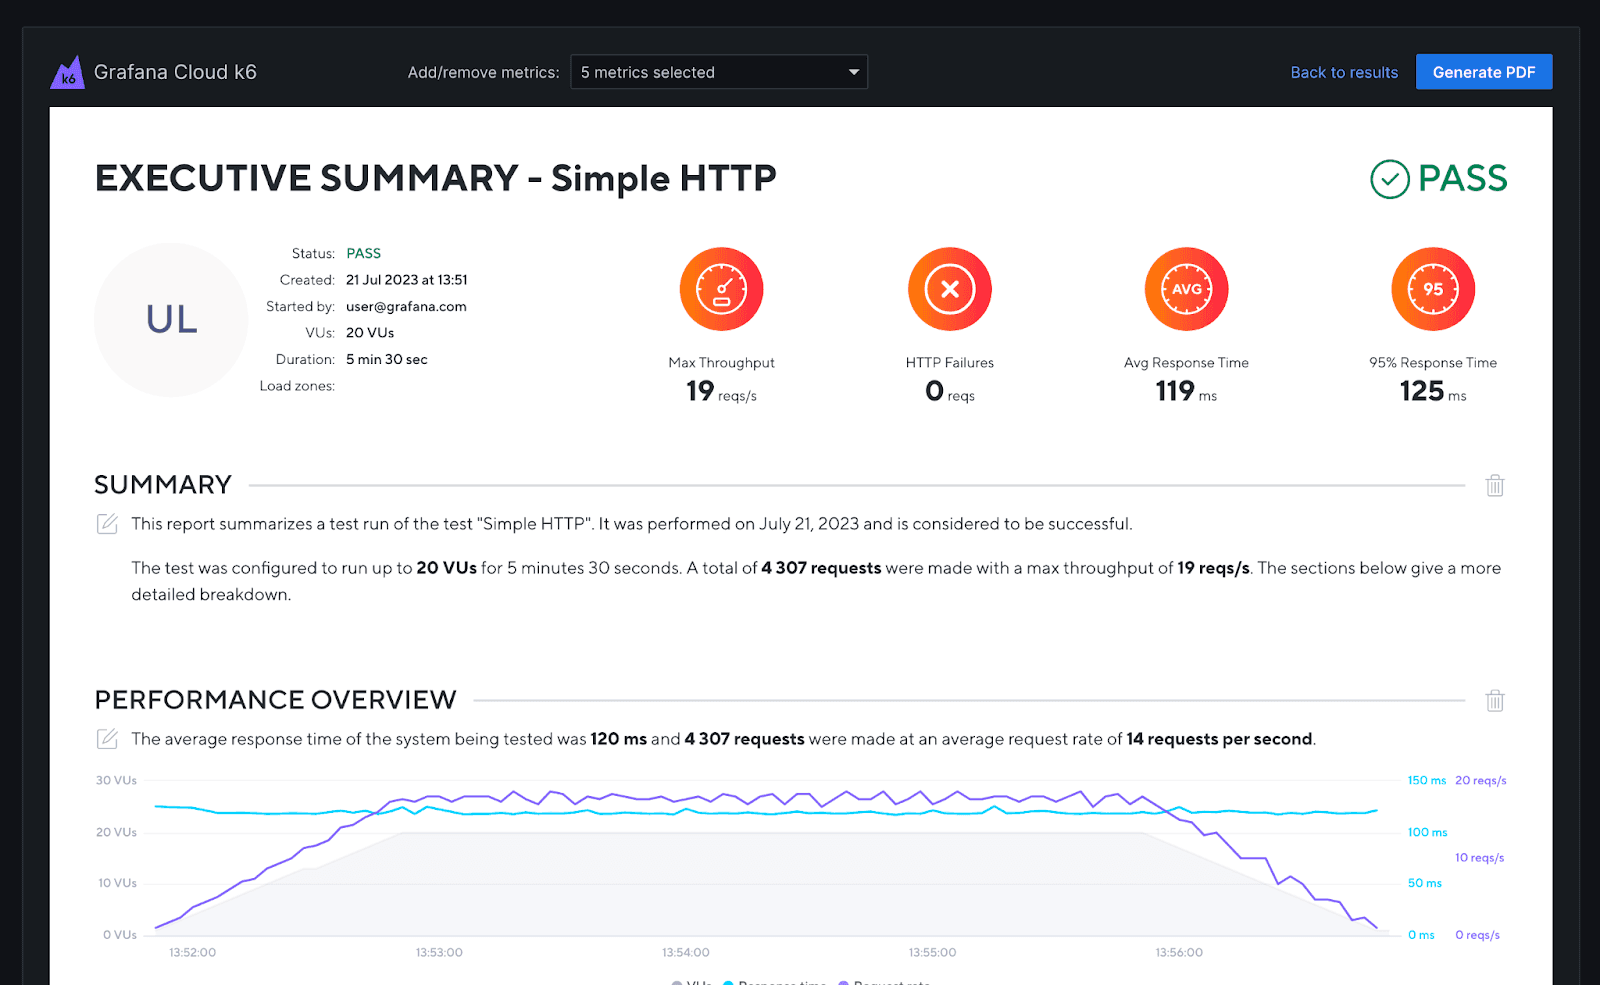The width and height of the screenshot is (1600, 985).
Task: Open the Add/remove metrics dropdown
Action: click(x=718, y=71)
